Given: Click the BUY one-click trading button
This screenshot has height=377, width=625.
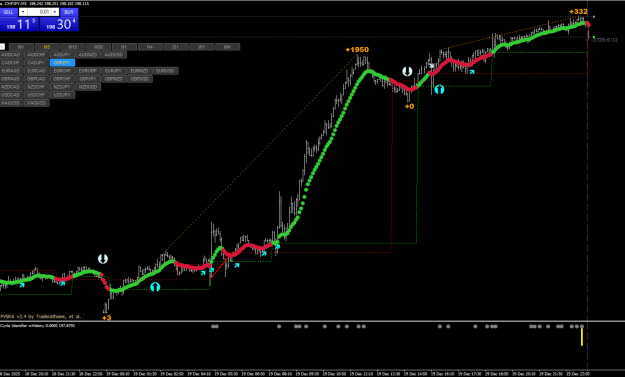Looking at the screenshot, I should (x=69, y=12).
